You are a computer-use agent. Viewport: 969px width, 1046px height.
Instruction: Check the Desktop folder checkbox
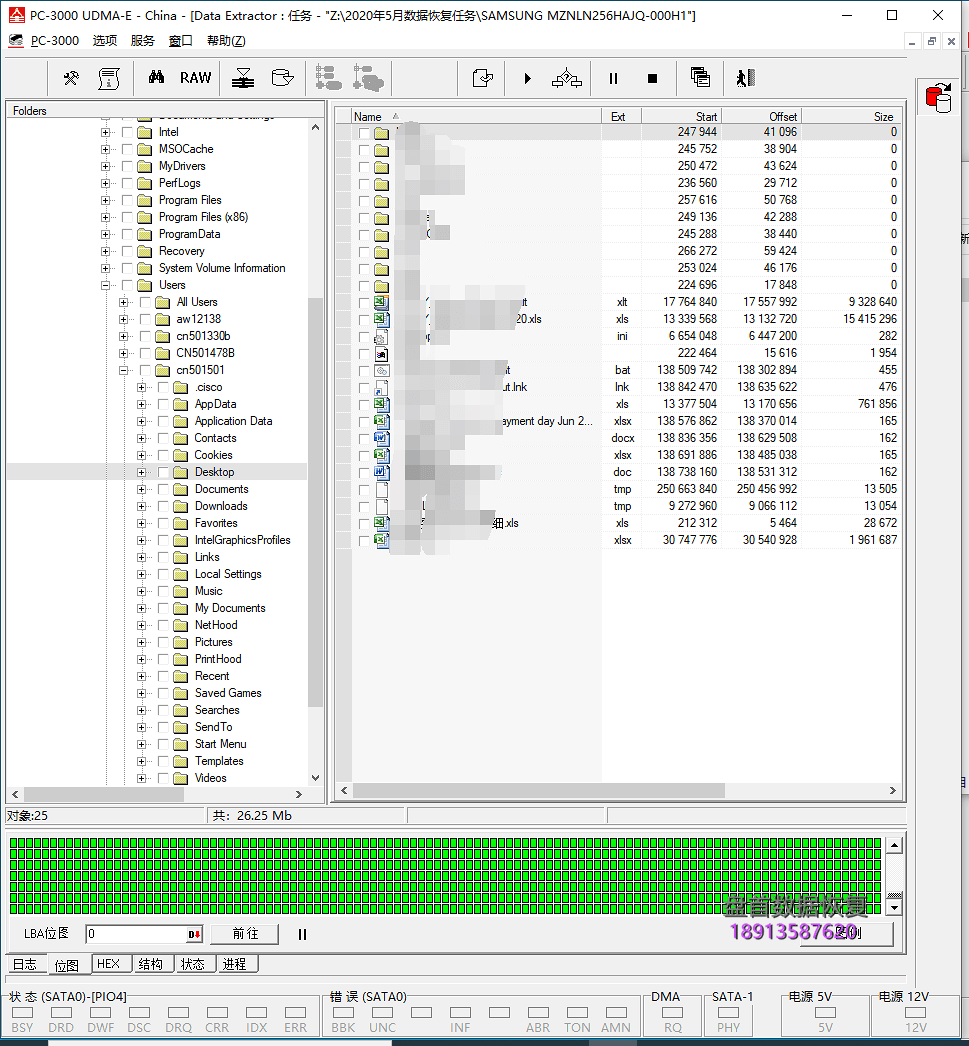[x=163, y=472]
